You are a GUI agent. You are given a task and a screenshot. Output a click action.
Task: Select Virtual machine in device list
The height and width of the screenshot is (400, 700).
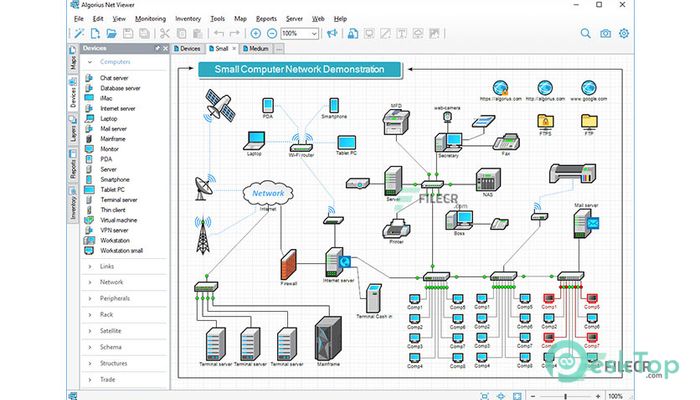118,220
